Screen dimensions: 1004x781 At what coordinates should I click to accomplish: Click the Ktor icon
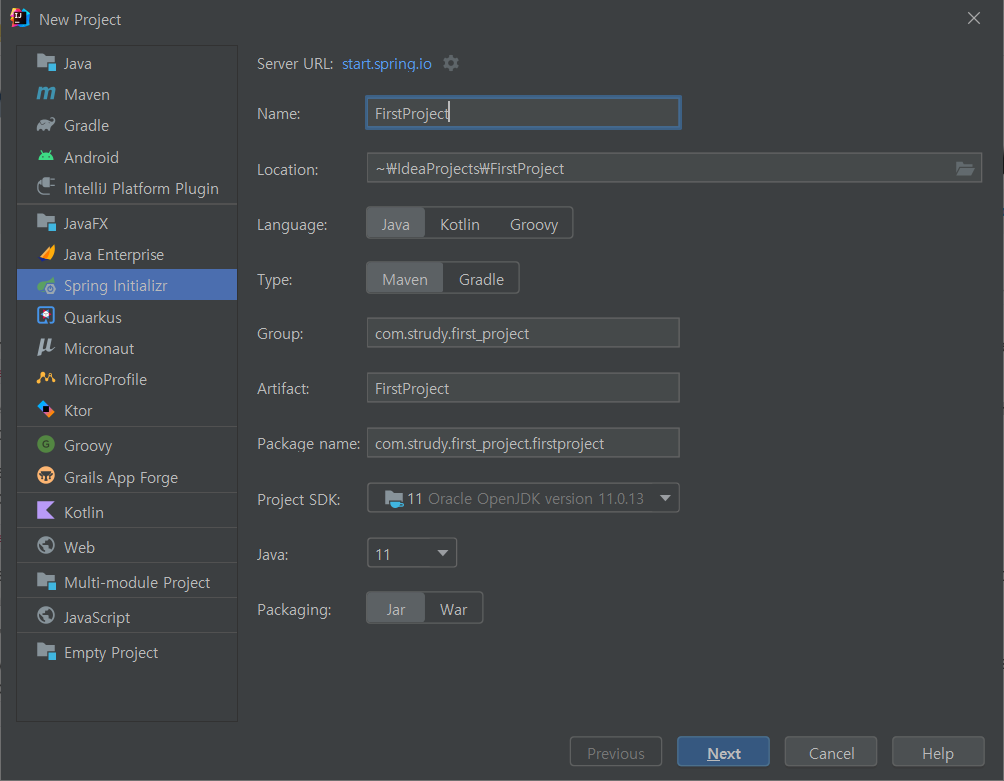coord(46,410)
